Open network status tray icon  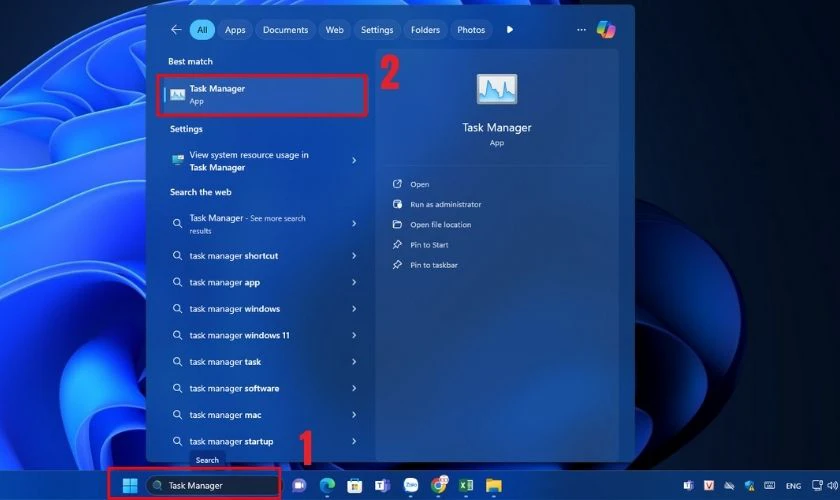(x=817, y=486)
